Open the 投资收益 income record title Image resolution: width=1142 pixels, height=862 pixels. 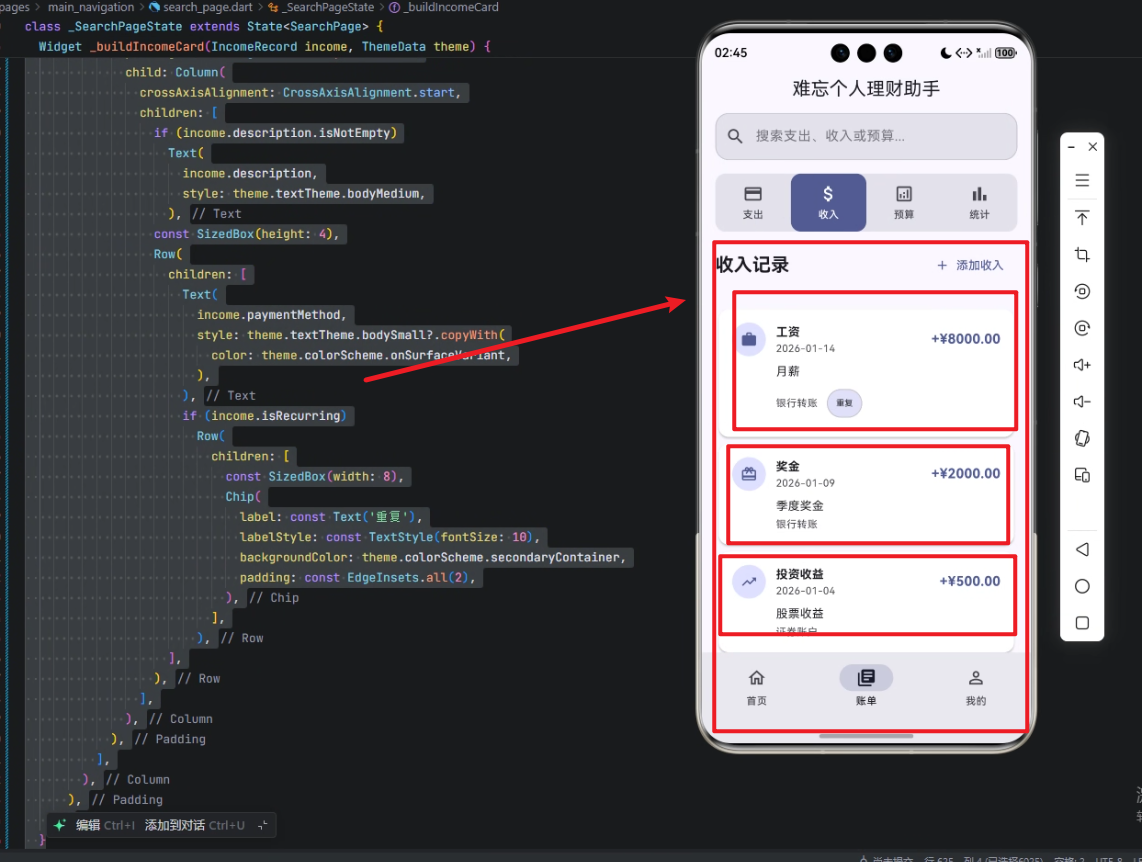(x=800, y=574)
